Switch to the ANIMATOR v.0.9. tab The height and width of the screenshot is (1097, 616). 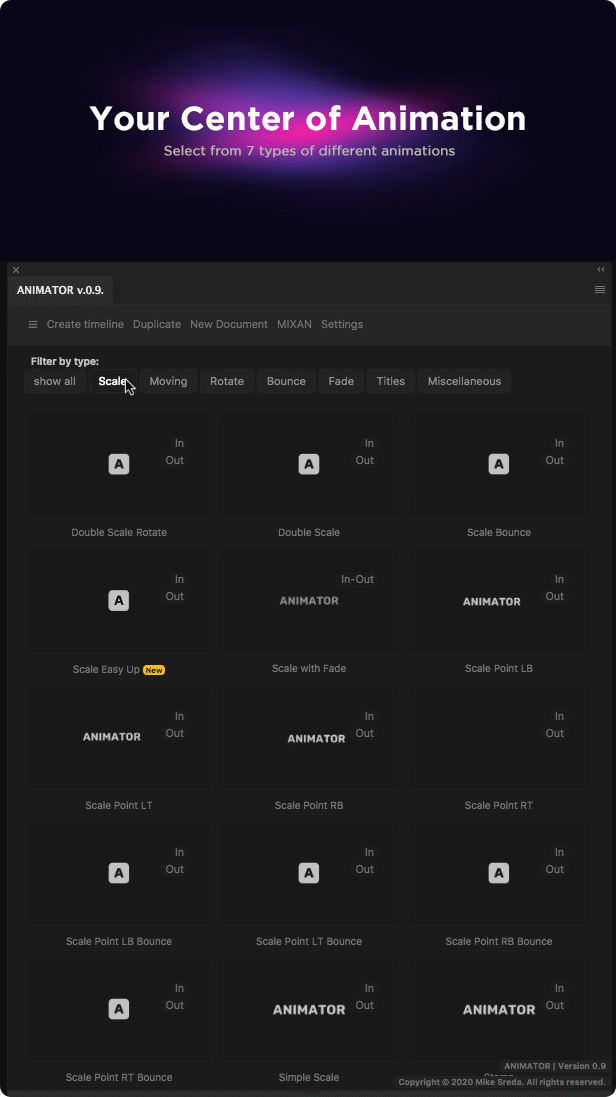(60, 290)
